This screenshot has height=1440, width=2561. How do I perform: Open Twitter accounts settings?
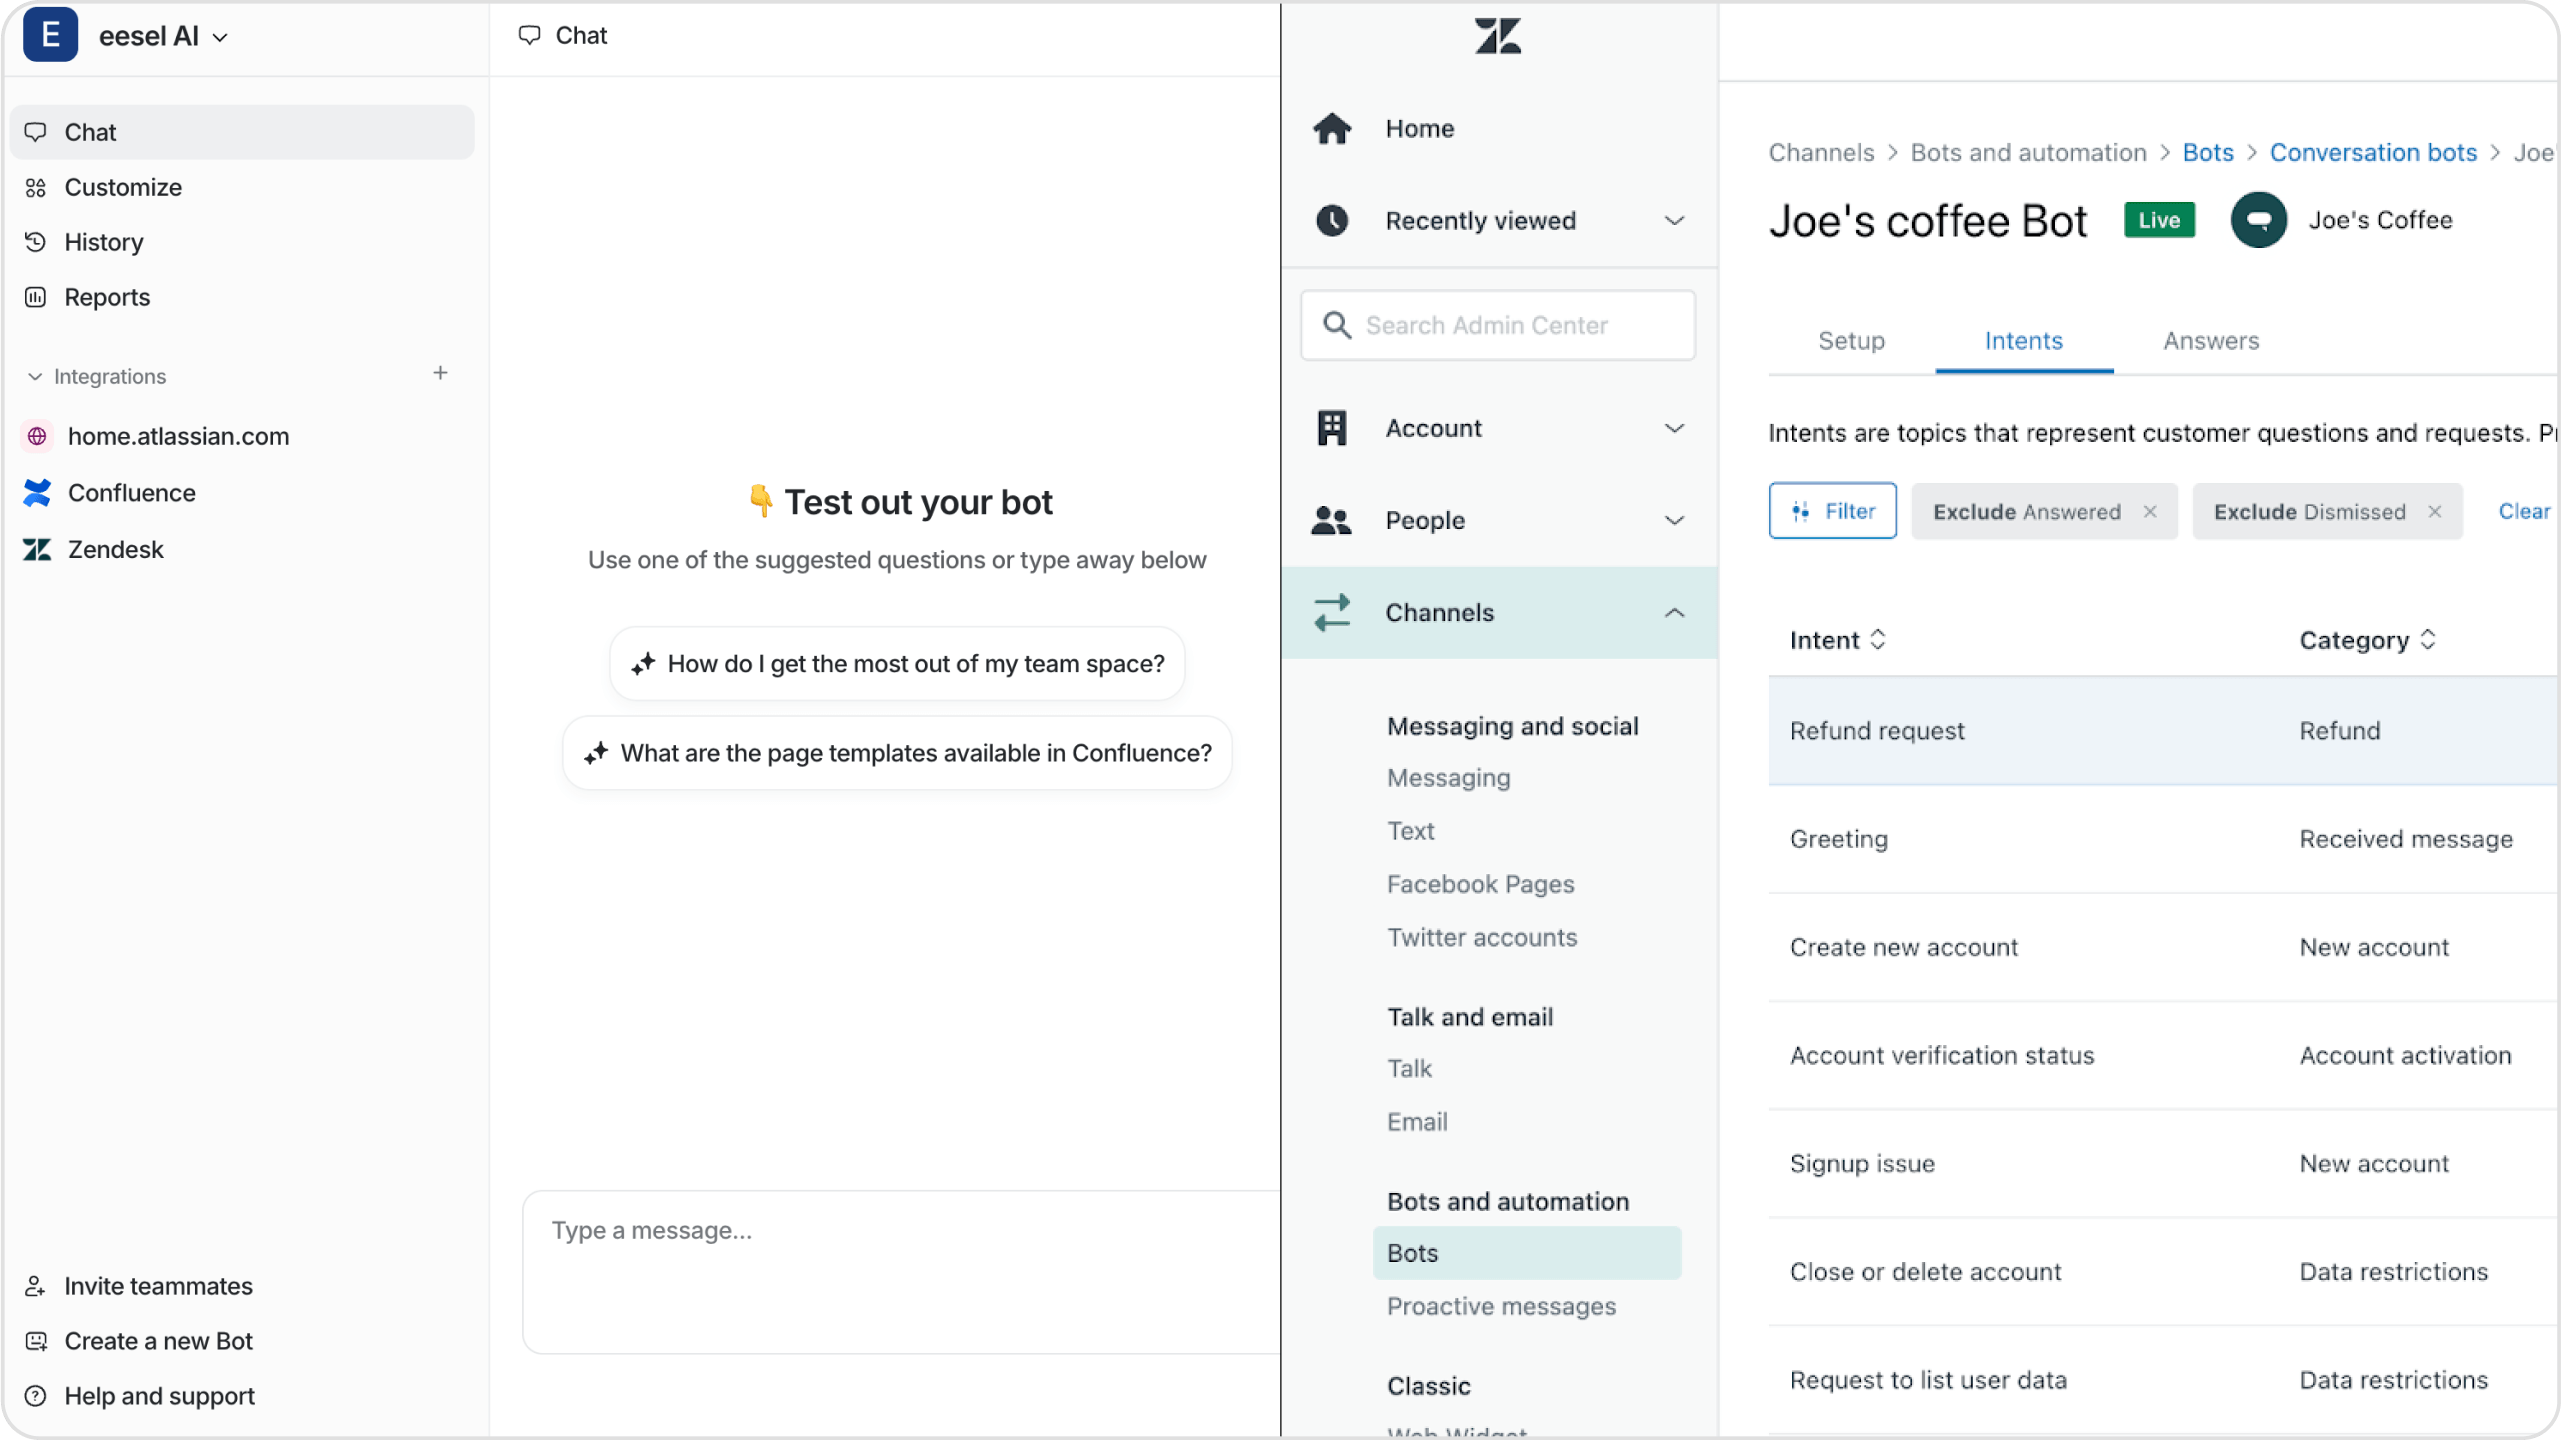pos(1482,937)
